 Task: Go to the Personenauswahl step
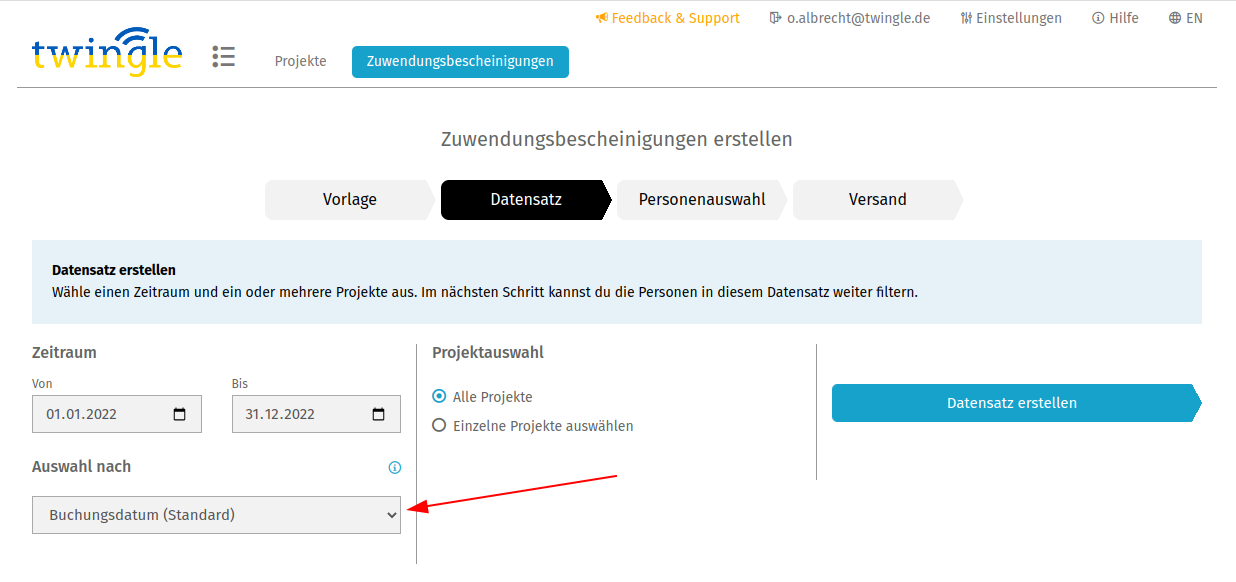click(x=702, y=200)
